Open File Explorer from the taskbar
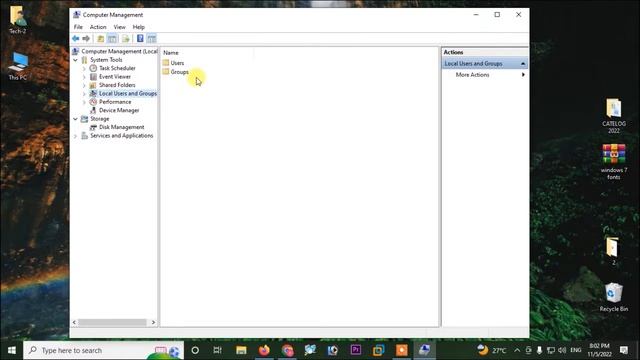 (241, 350)
